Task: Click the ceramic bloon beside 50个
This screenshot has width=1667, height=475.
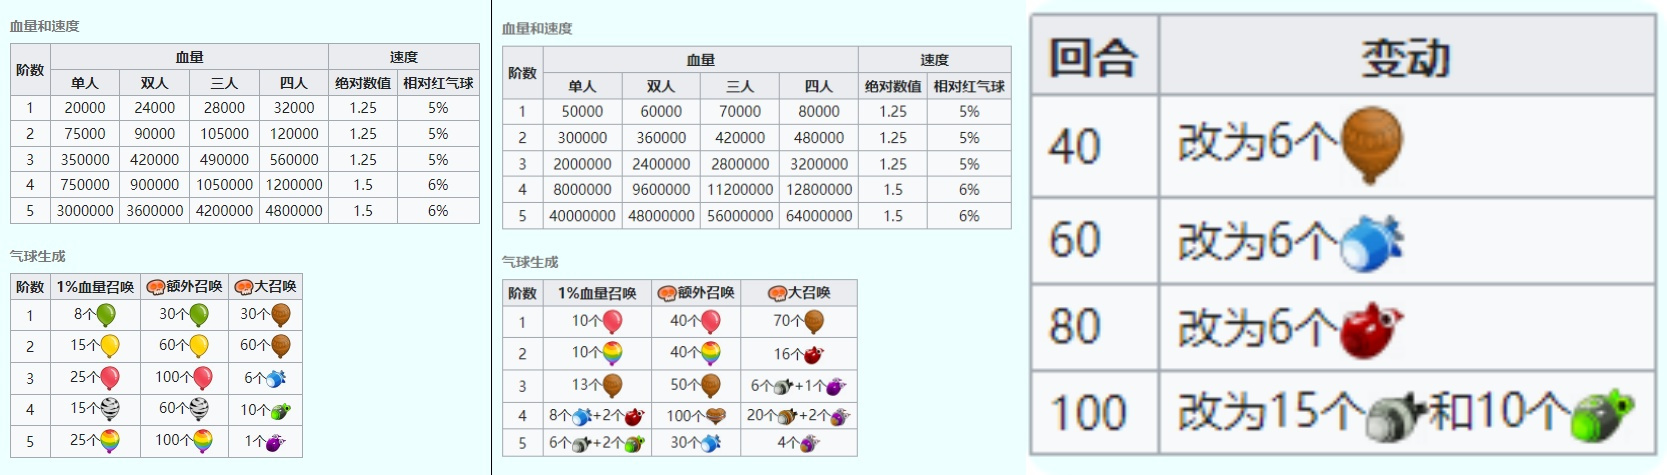Action: click(x=710, y=385)
